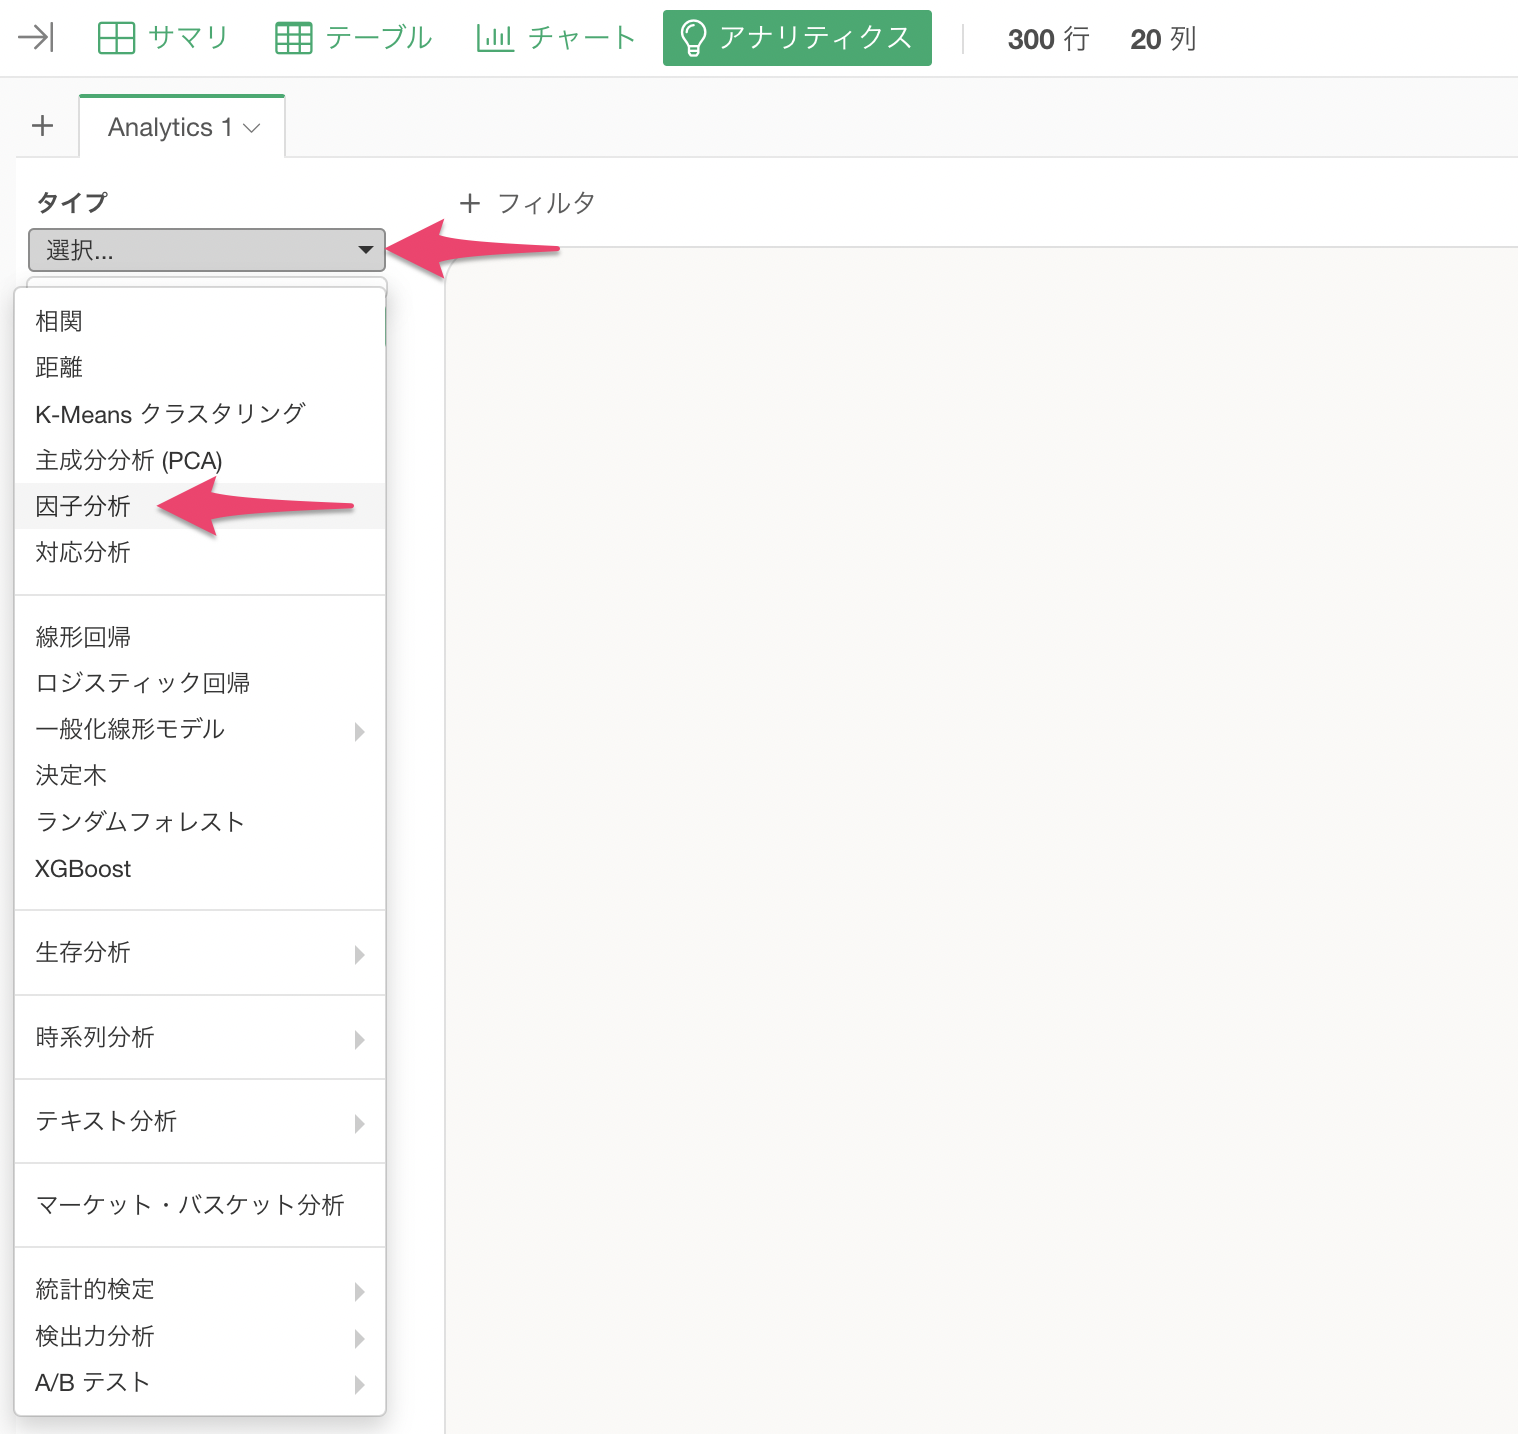
Task: Select ランダムフォレスト option
Action: [200, 822]
